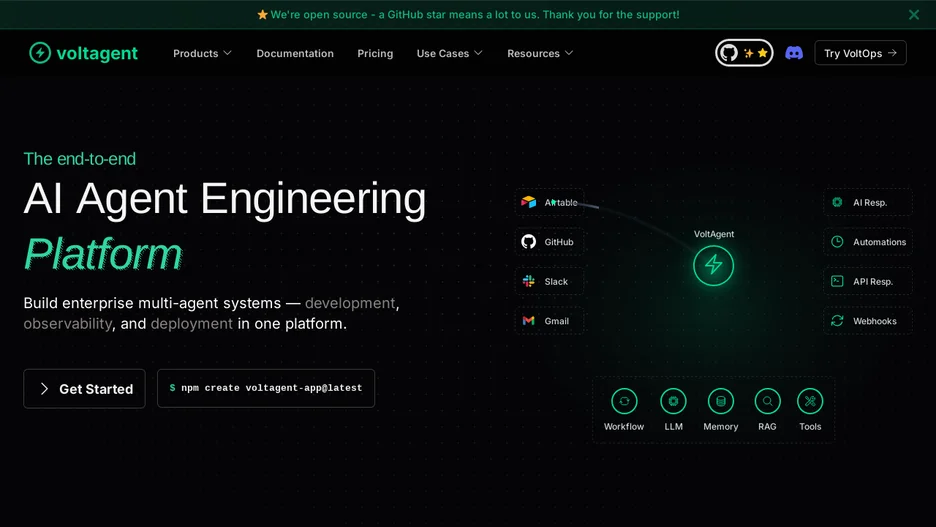936x527 pixels.
Task: Copy the npm create voltagent-app command
Action: [266, 388]
